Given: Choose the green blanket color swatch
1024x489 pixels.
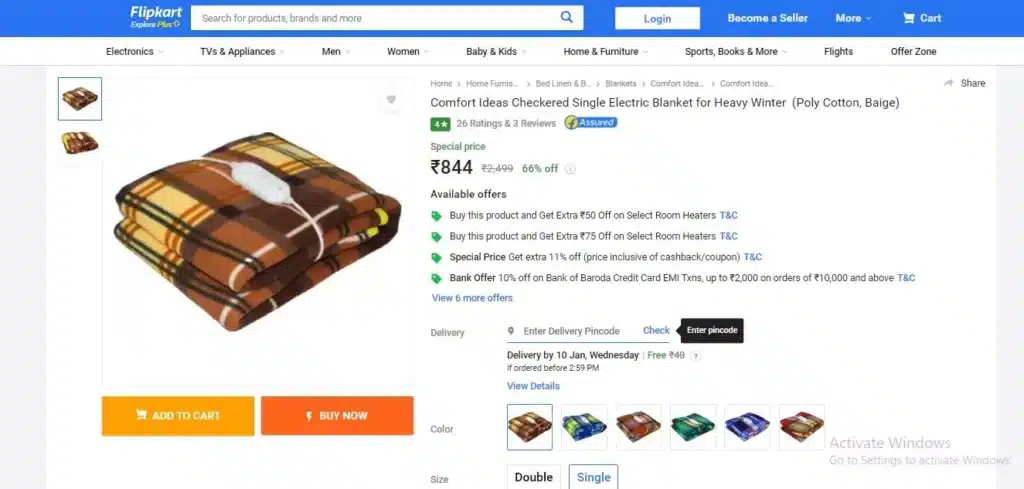Looking at the screenshot, I should 693,427.
